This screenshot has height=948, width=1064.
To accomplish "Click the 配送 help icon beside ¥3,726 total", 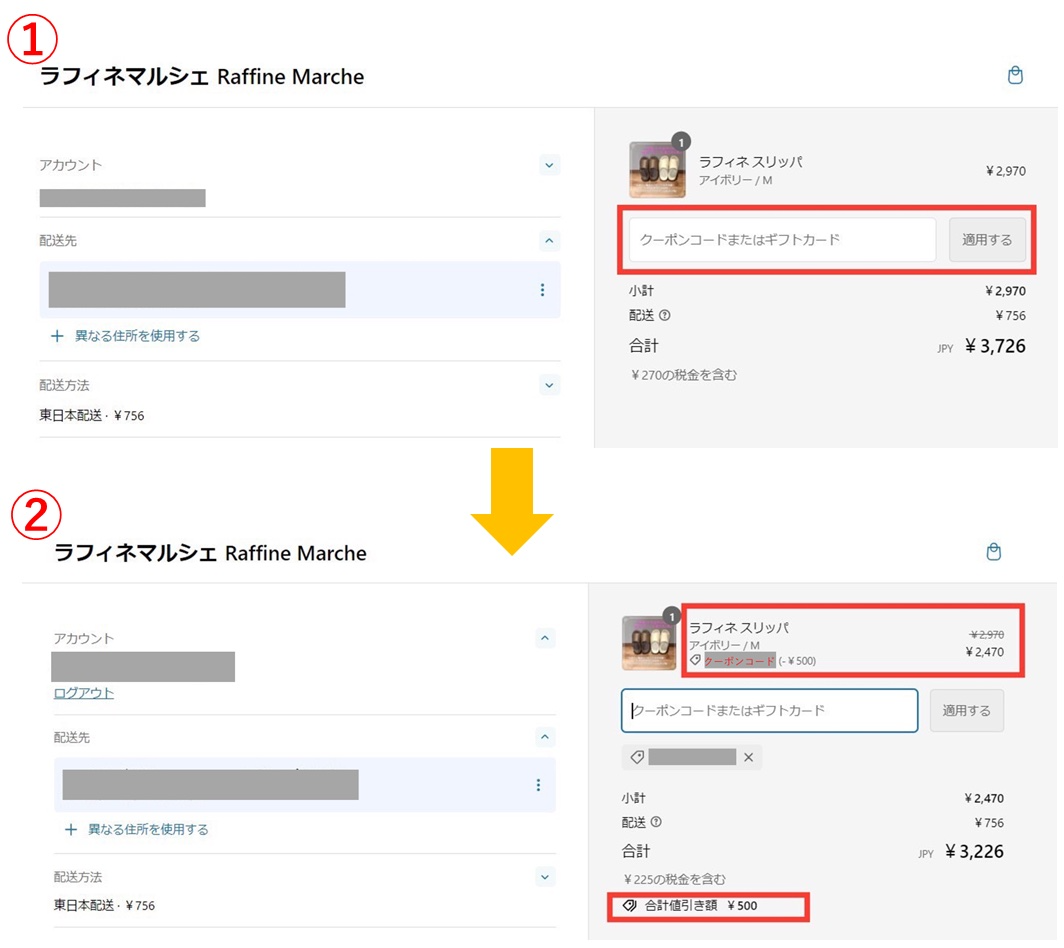I will point(665,316).
